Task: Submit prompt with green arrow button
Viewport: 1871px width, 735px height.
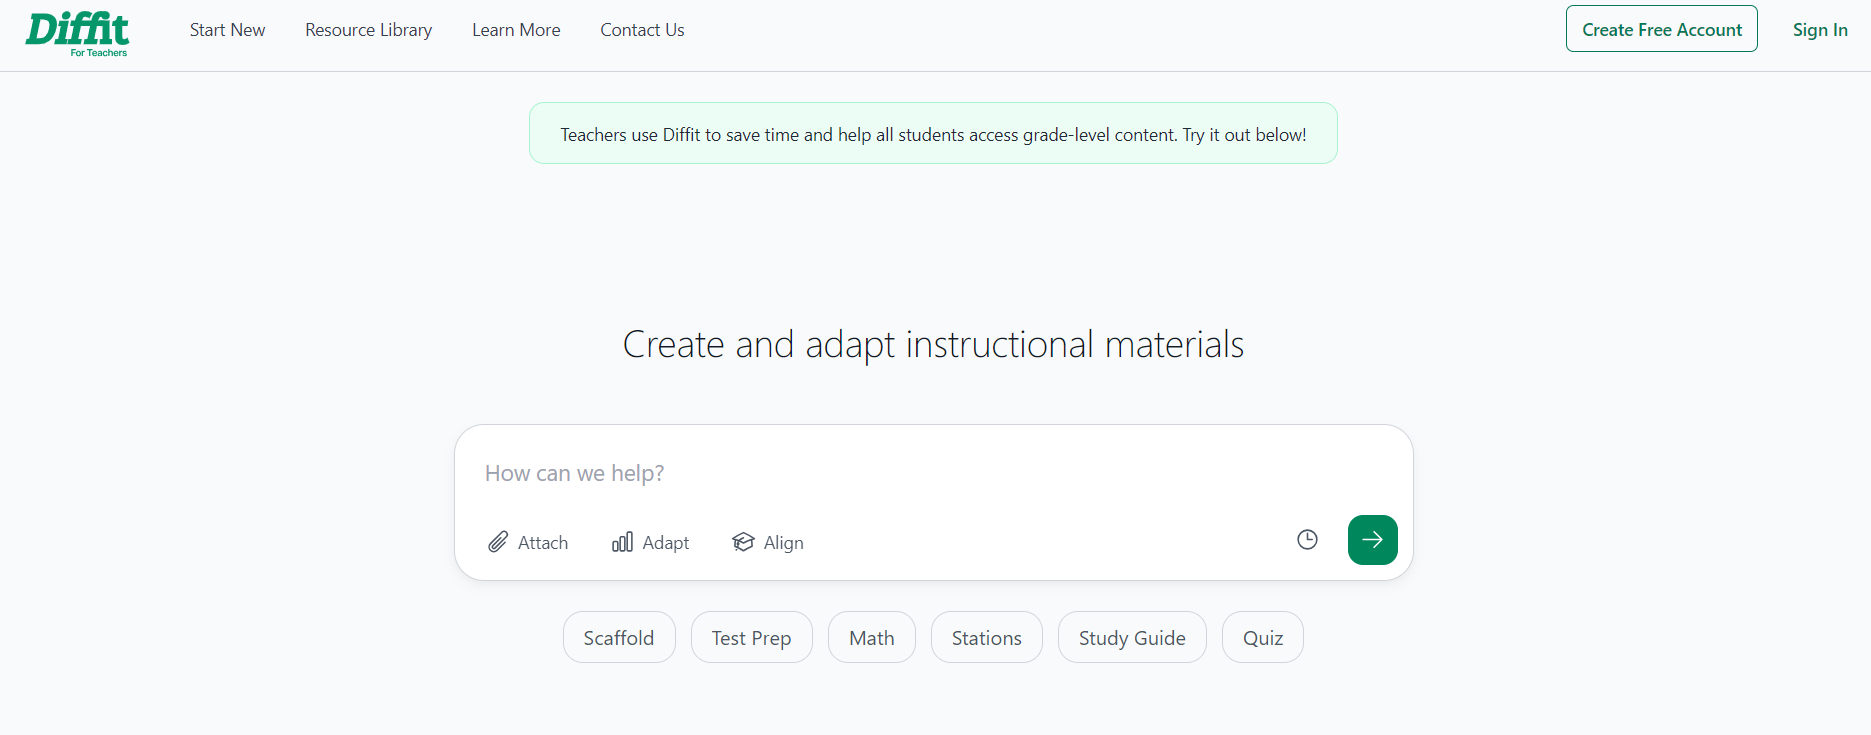Action: tap(1372, 540)
